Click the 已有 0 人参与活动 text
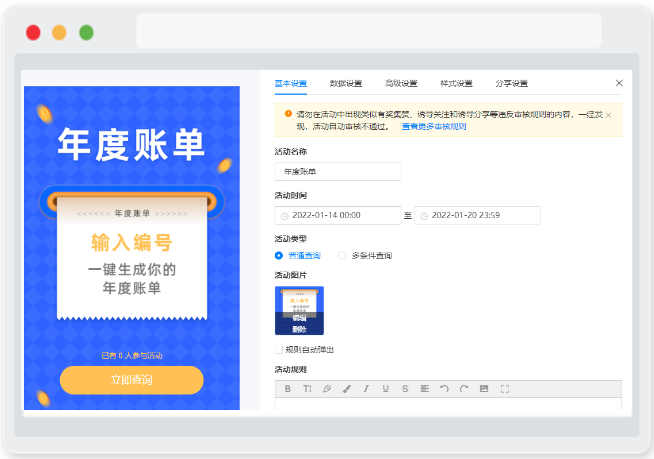Screen dimensions: 654x459 [132, 356]
